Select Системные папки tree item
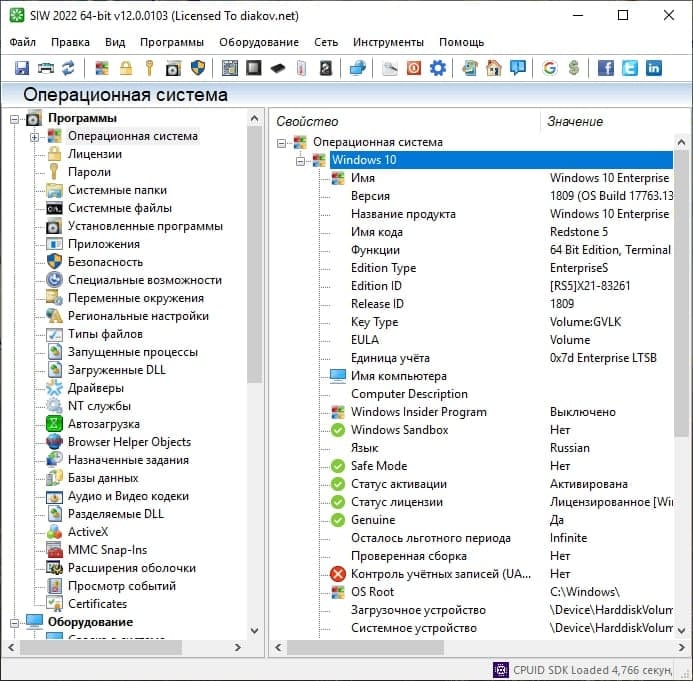693x681 pixels. pos(117,190)
